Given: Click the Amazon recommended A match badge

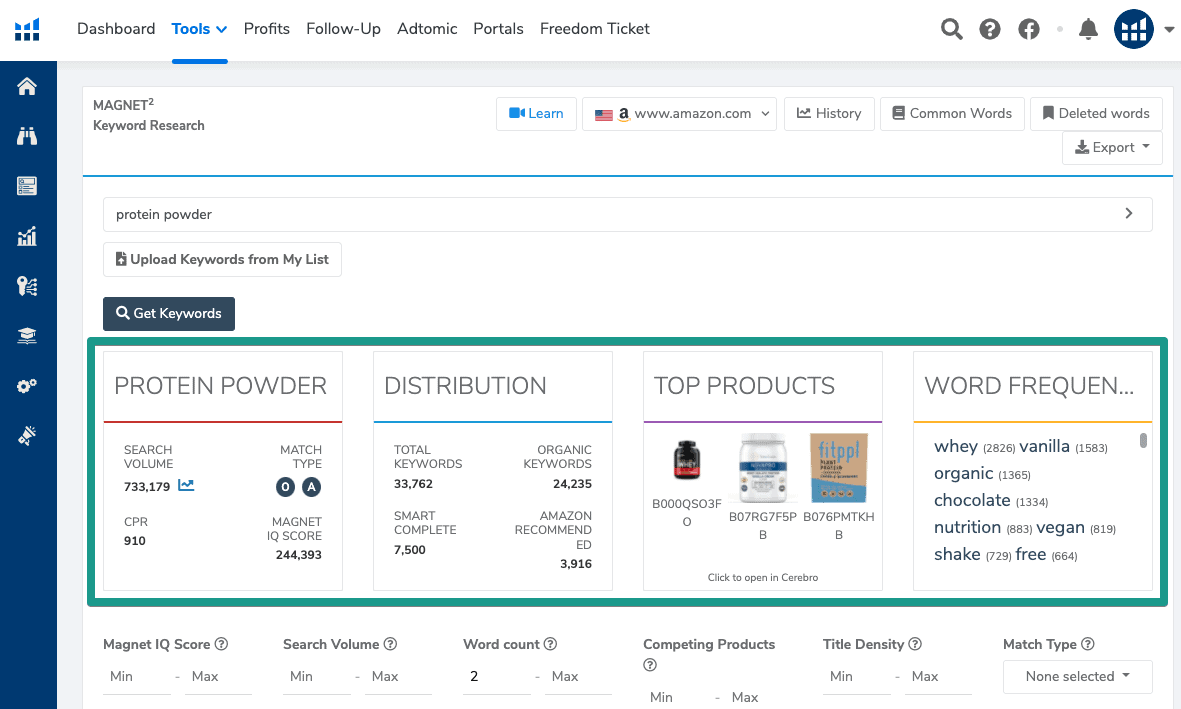Looking at the screenshot, I should pyautogui.click(x=312, y=487).
